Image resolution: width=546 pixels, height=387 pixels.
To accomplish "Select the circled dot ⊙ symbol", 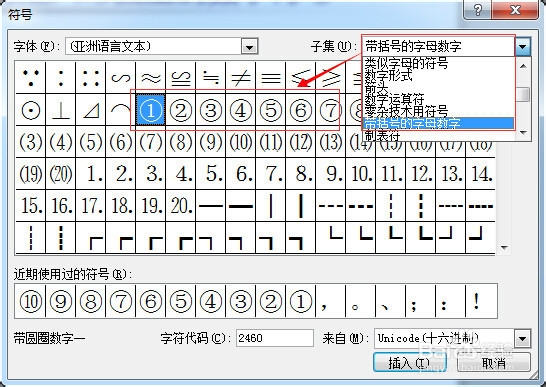I will 31,110.
